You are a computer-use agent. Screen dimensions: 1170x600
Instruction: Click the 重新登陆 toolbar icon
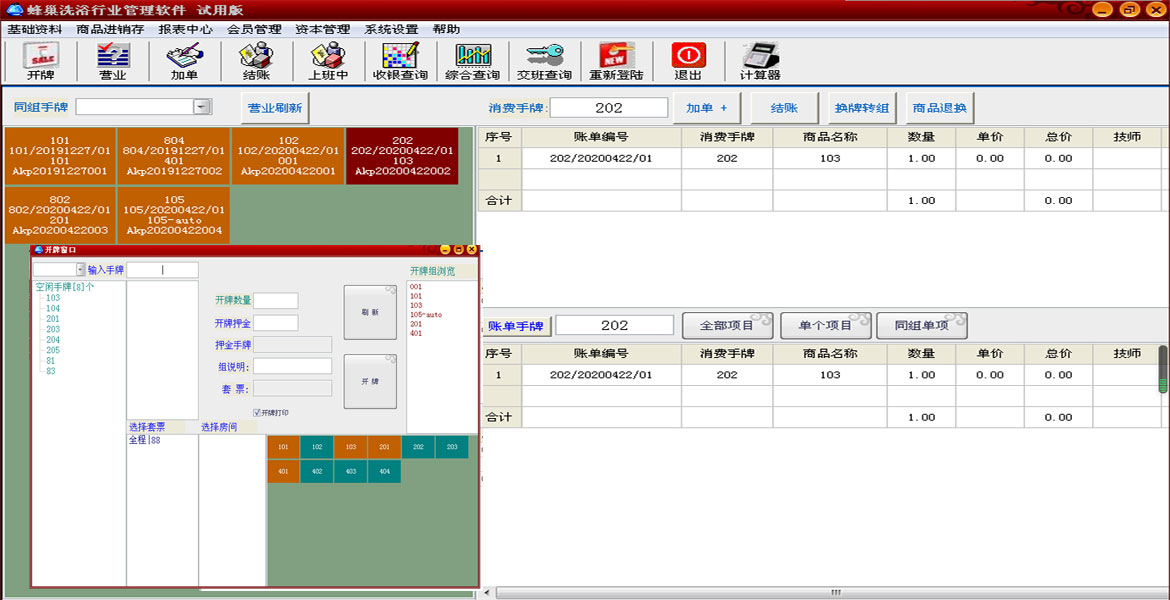click(x=616, y=61)
